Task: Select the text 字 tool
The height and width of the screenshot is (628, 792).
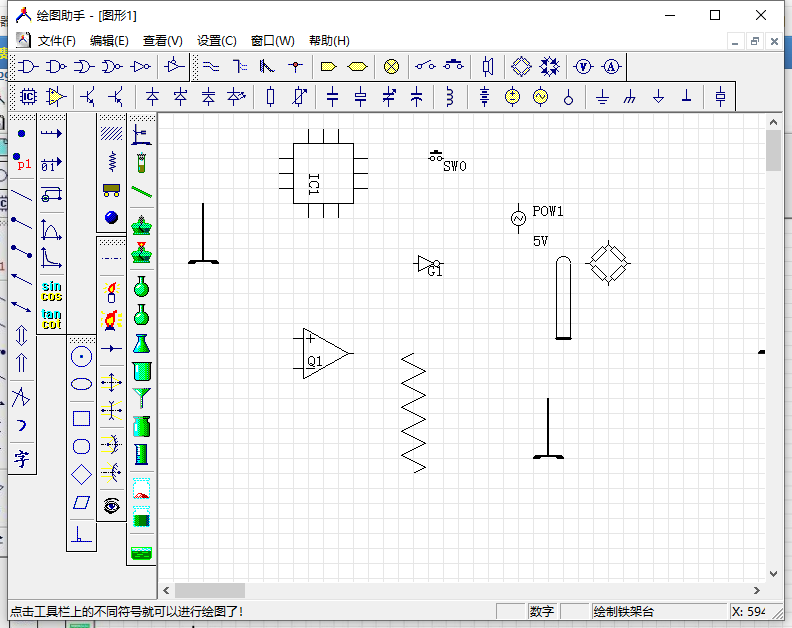Action: 21,458
